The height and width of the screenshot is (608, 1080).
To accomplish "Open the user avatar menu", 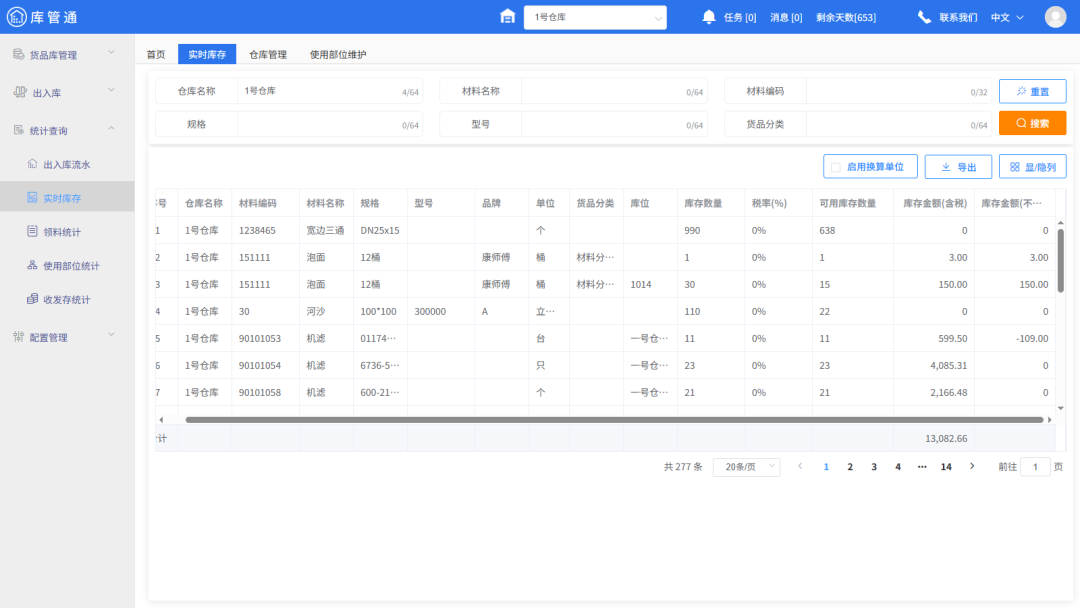I will (1055, 17).
